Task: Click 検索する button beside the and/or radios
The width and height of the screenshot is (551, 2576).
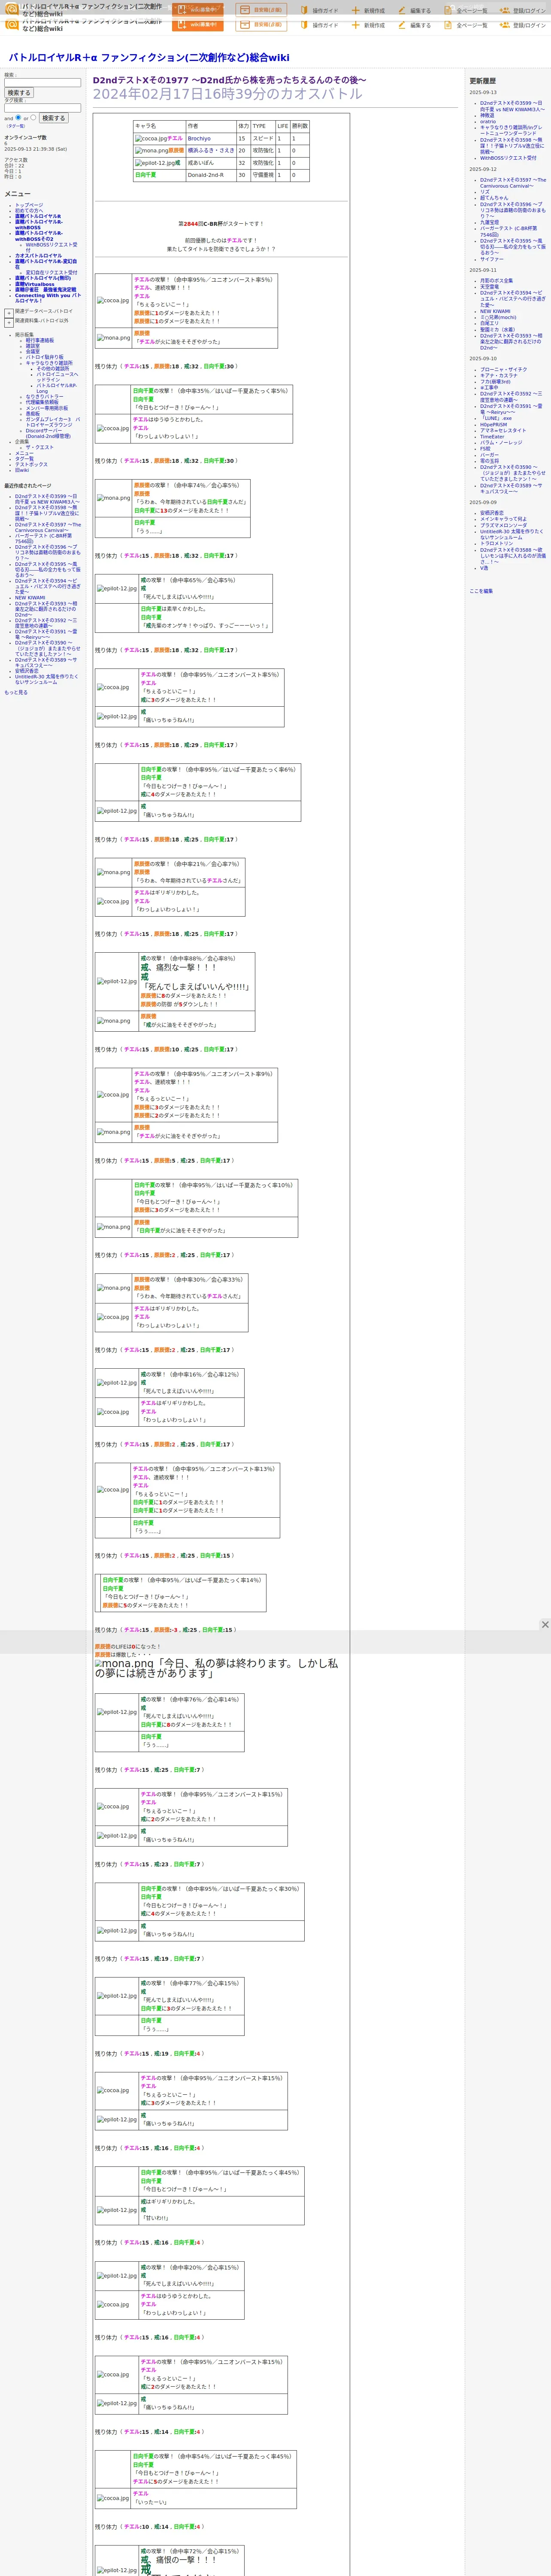Action: pos(54,118)
